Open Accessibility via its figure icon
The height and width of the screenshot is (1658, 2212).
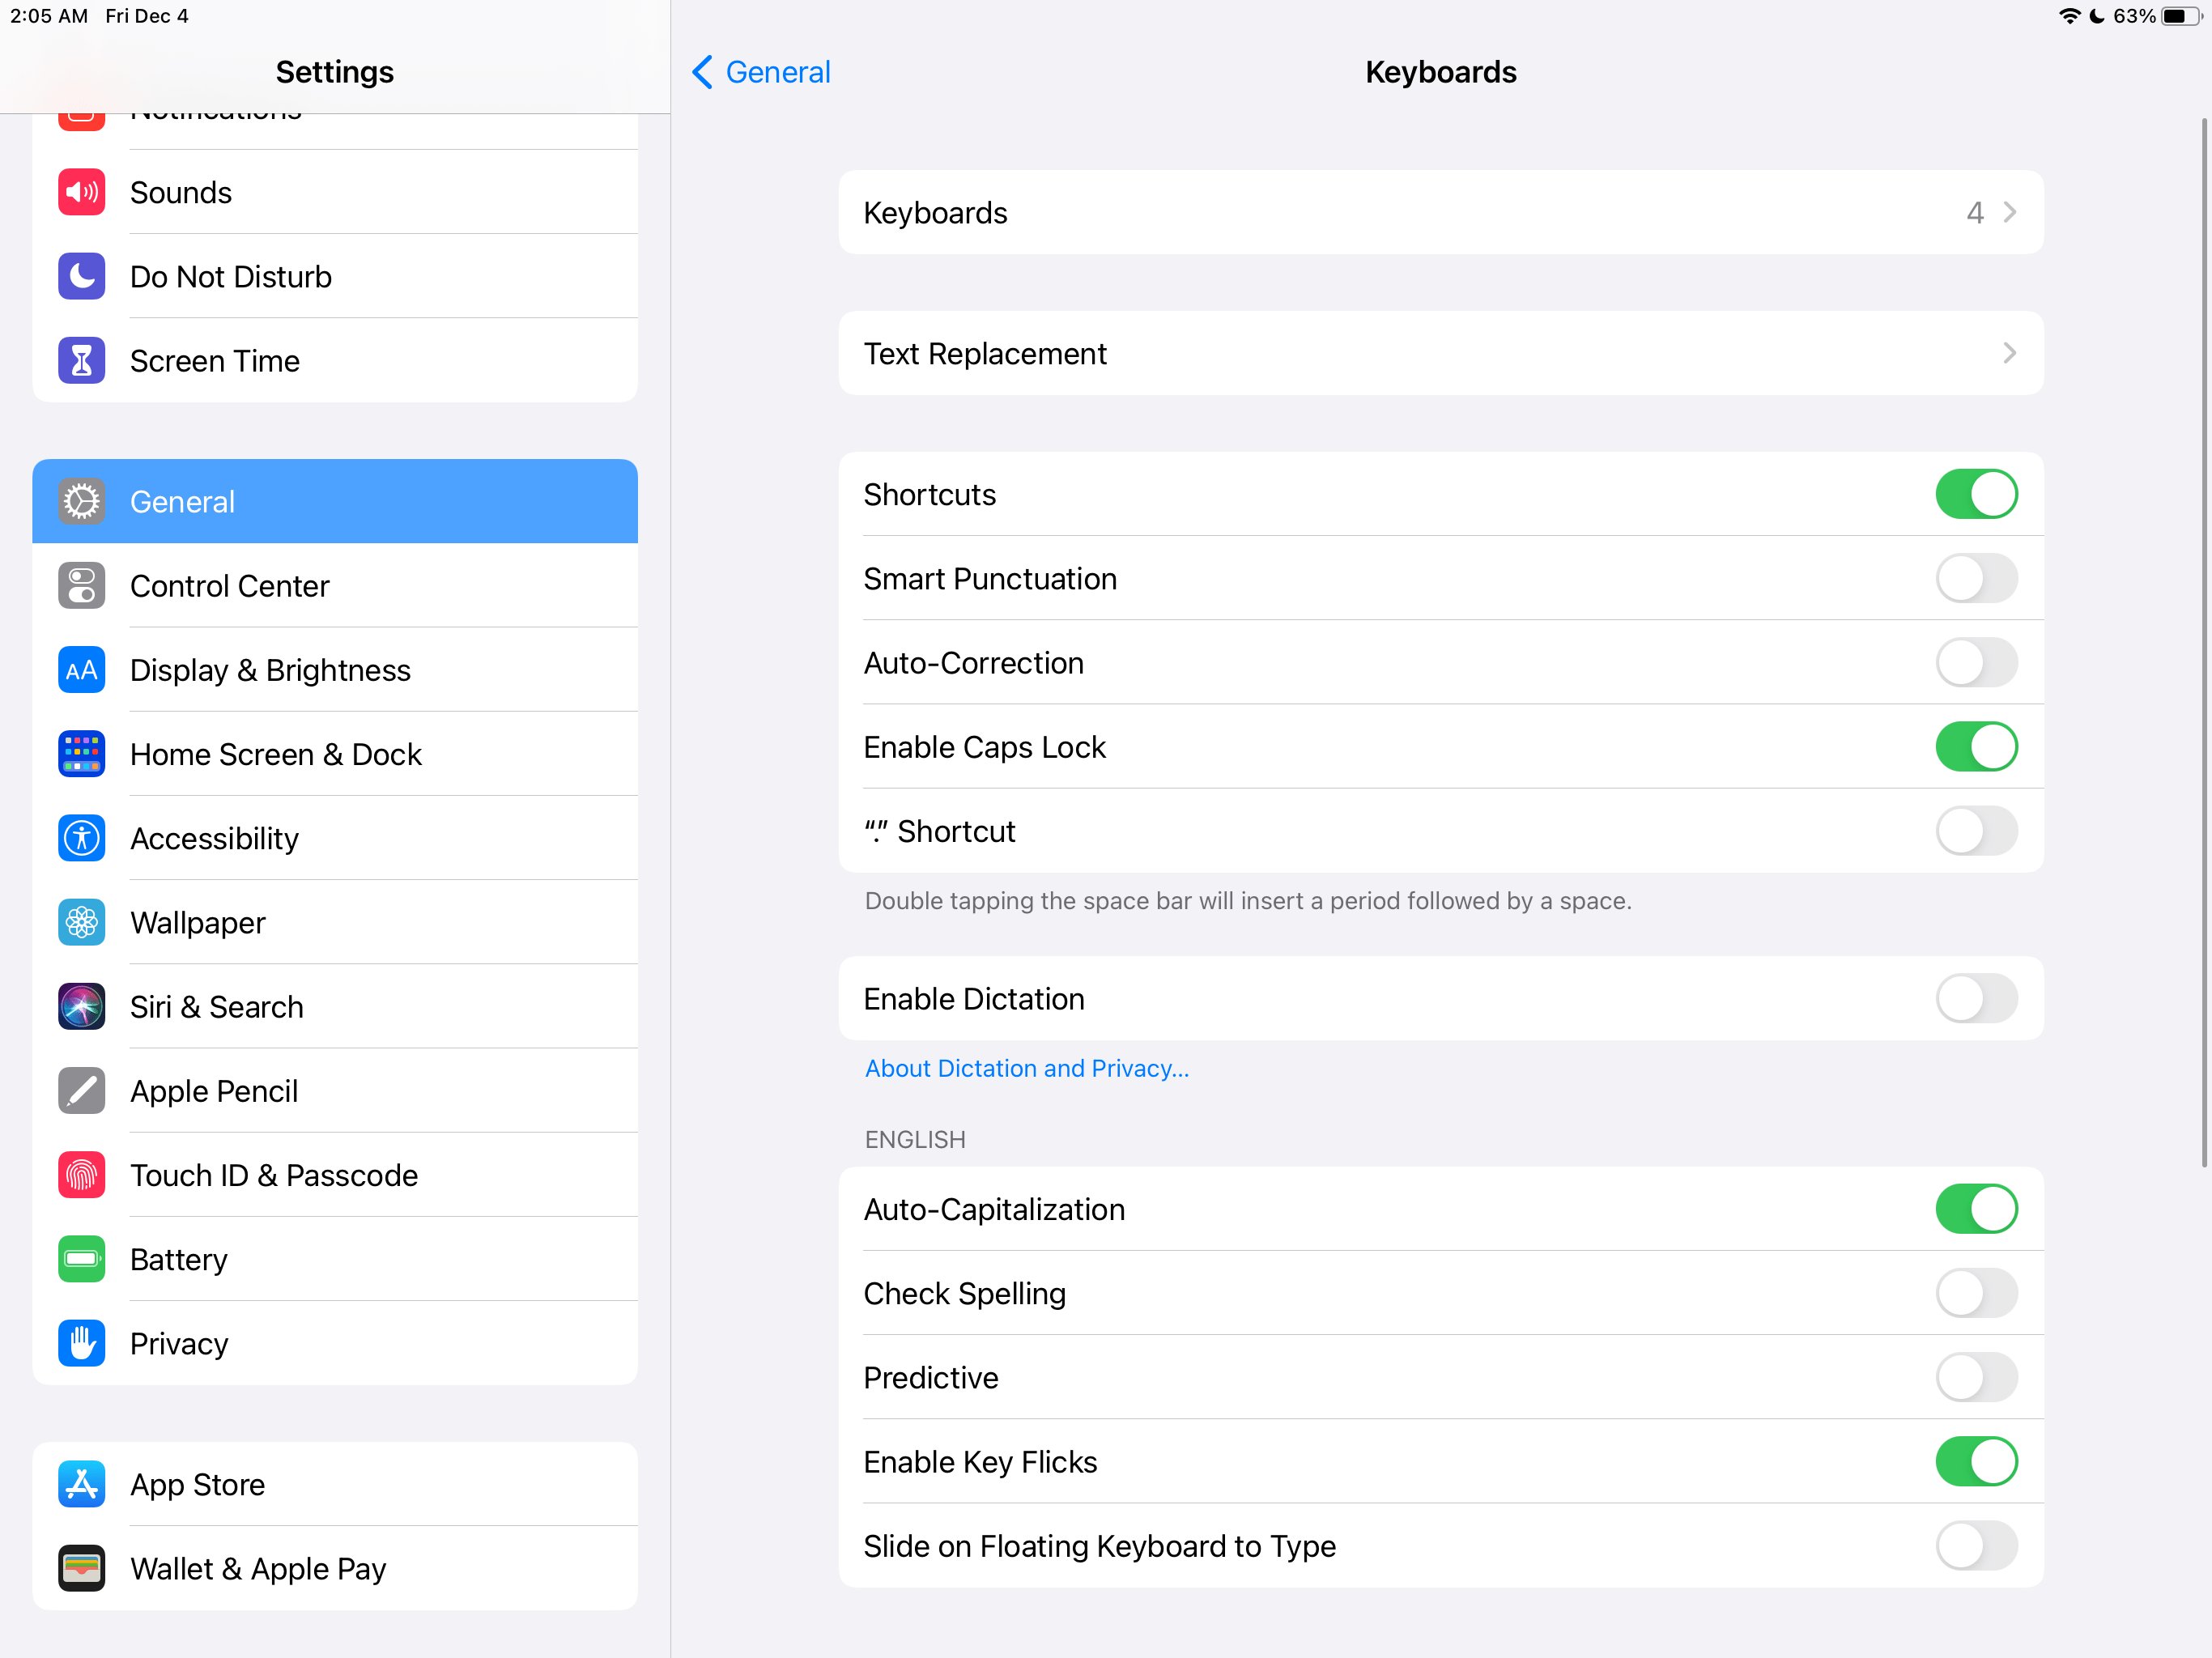pos(81,838)
